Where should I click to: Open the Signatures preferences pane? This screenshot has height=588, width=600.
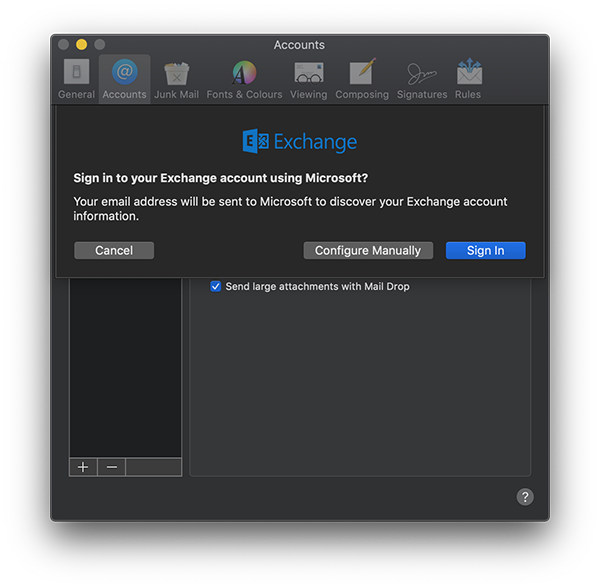pos(422,79)
